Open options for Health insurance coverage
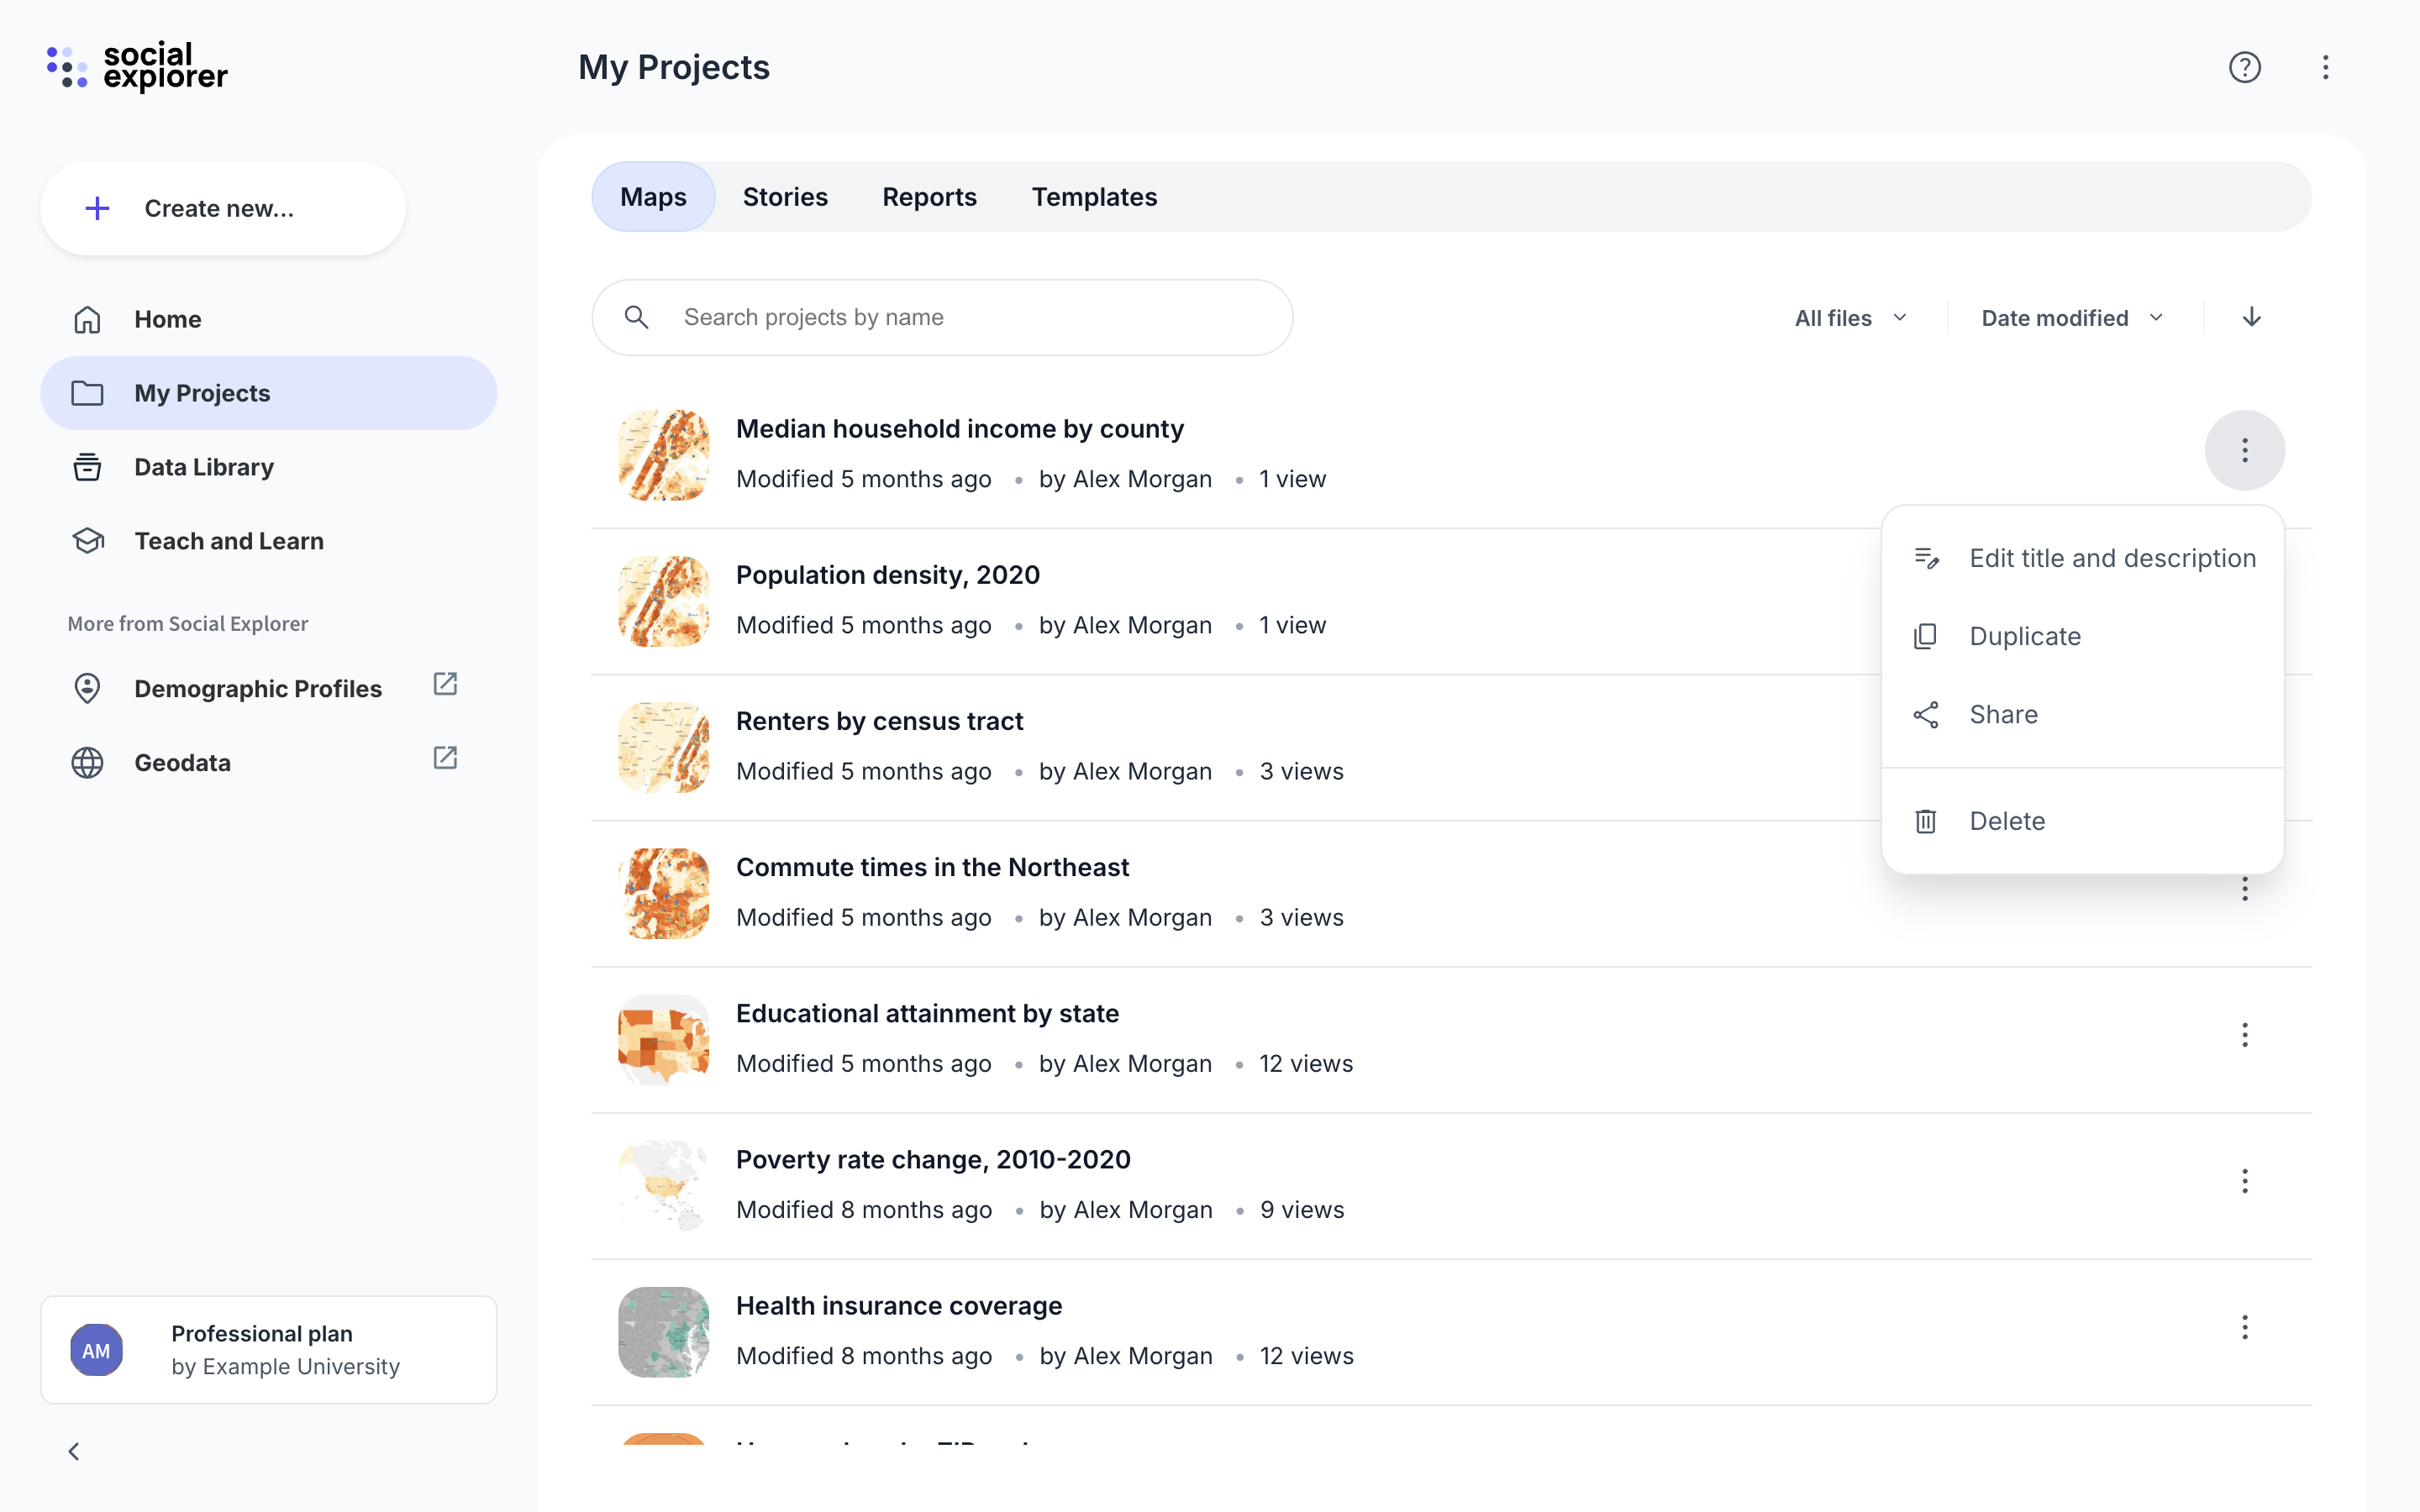The image size is (2420, 1512). tap(2245, 1327)
